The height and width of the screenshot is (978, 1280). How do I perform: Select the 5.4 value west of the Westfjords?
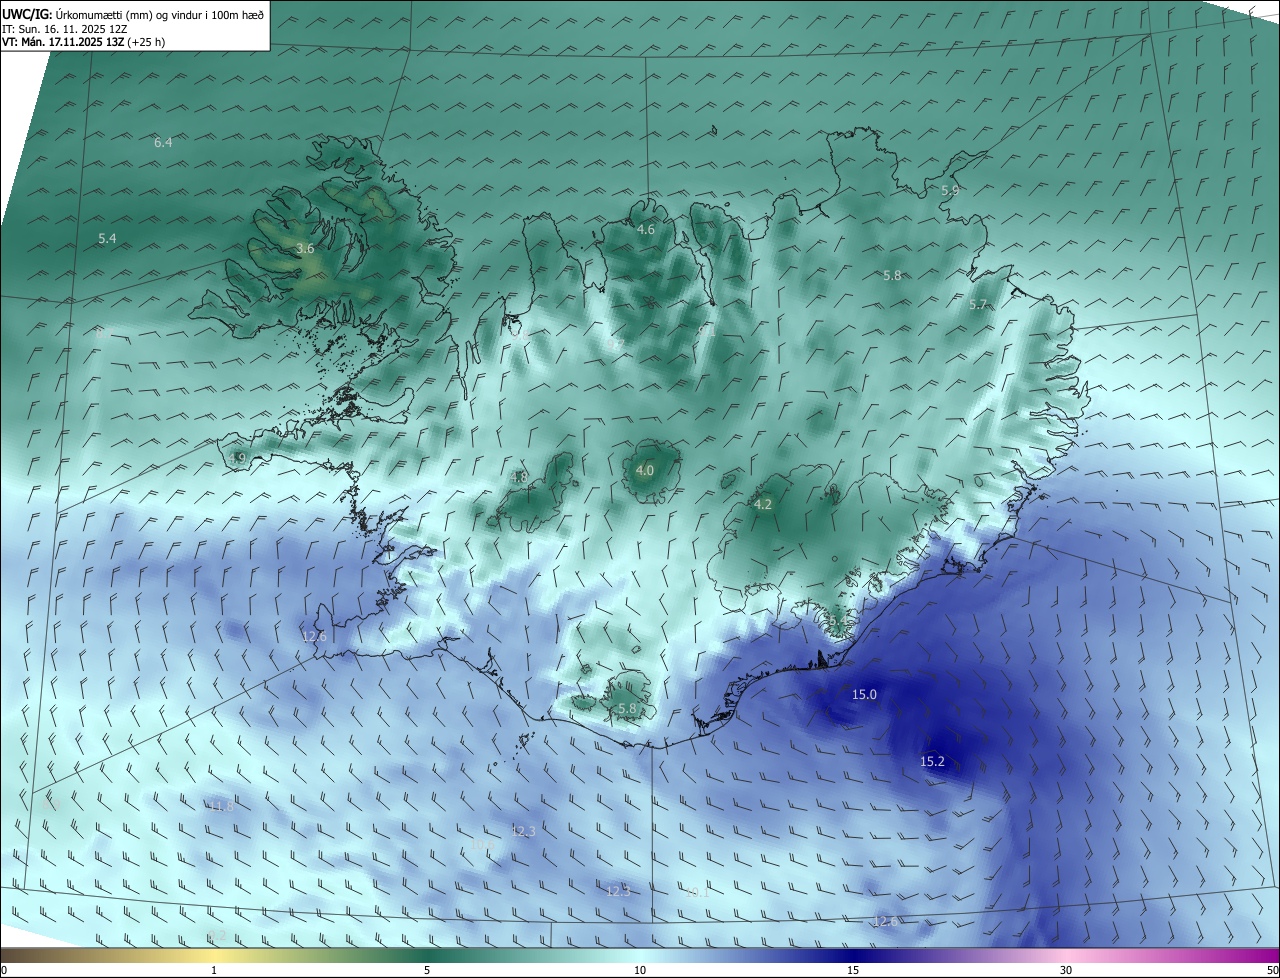[107, 238]
